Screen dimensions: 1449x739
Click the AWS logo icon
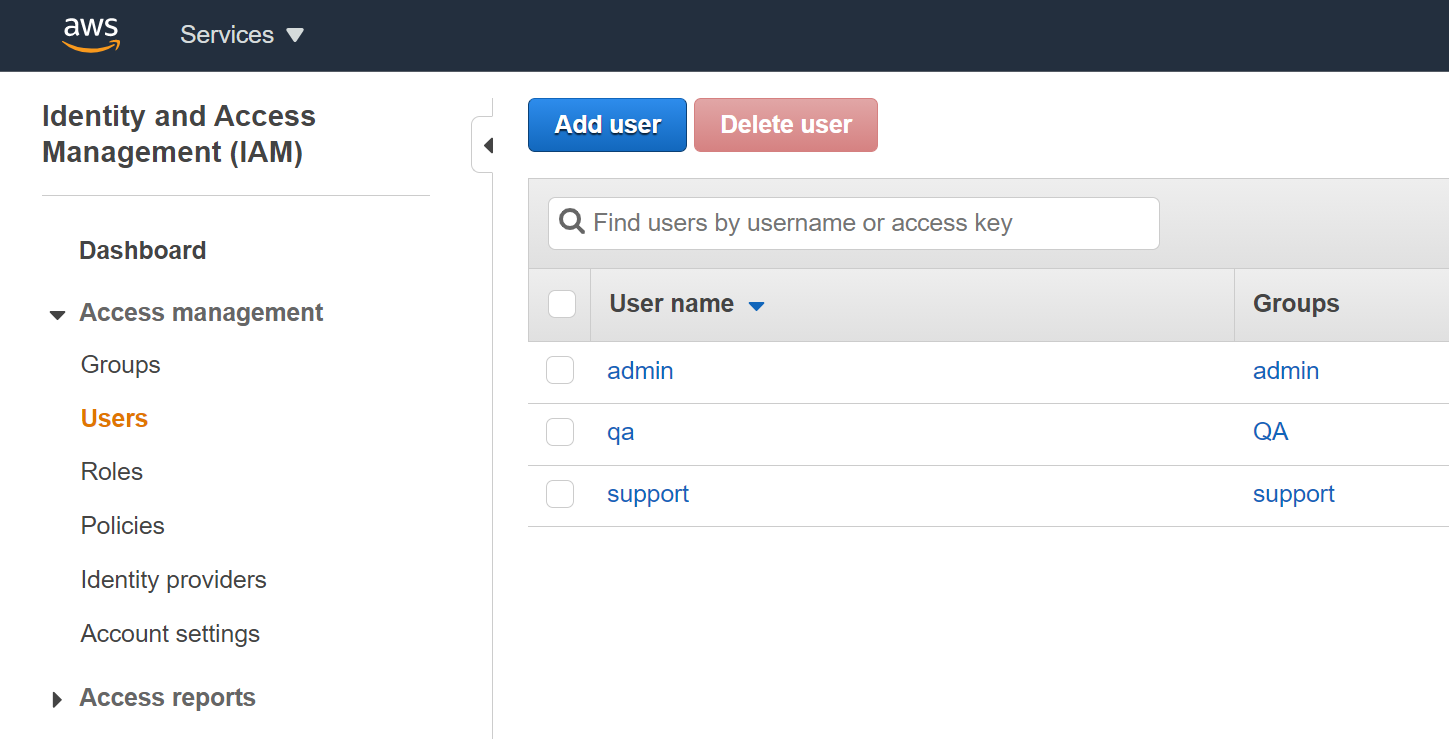pyautogui.click(x=91, y=34)
